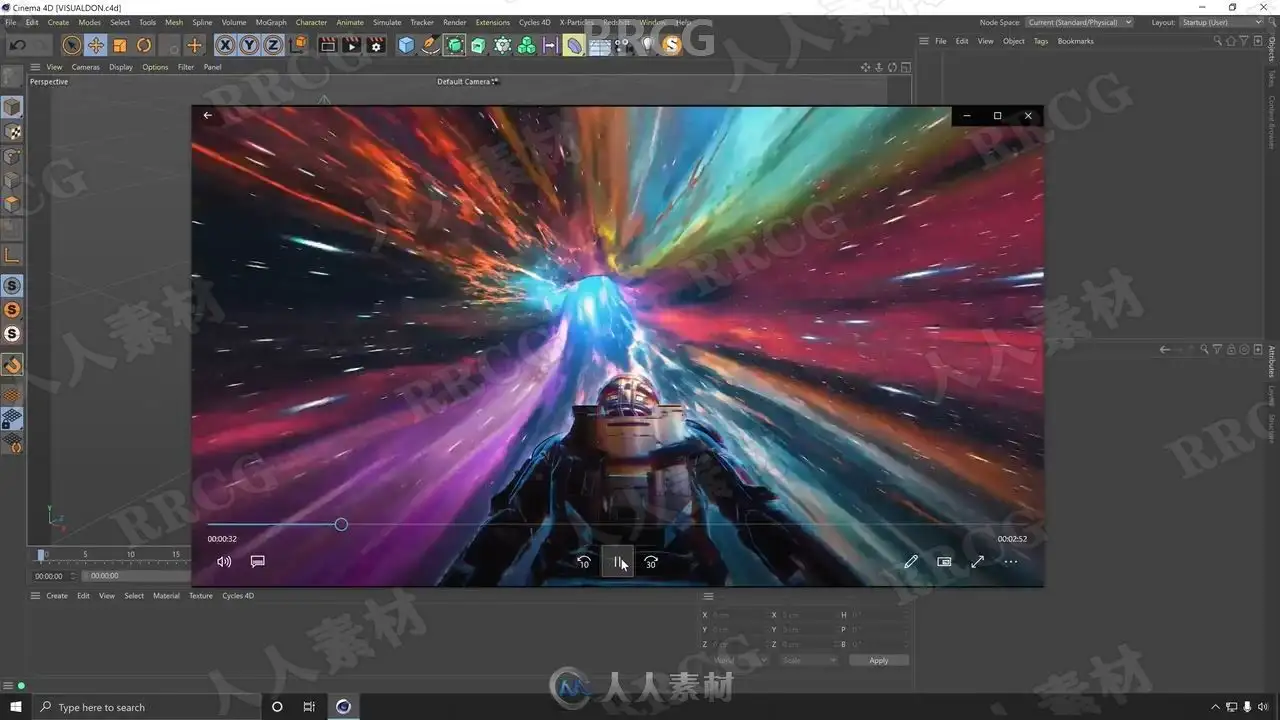This screenshot has height=720, width=1280.
Task: Click the Windows Start button
Action: 17,706
